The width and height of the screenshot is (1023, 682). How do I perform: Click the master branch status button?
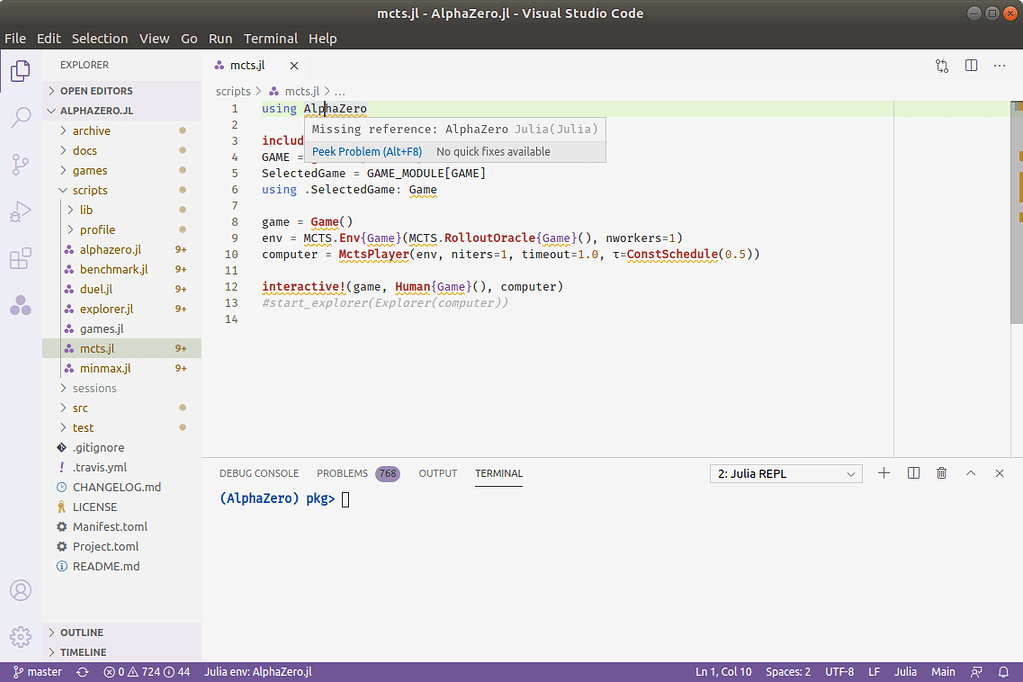[37, 672]
